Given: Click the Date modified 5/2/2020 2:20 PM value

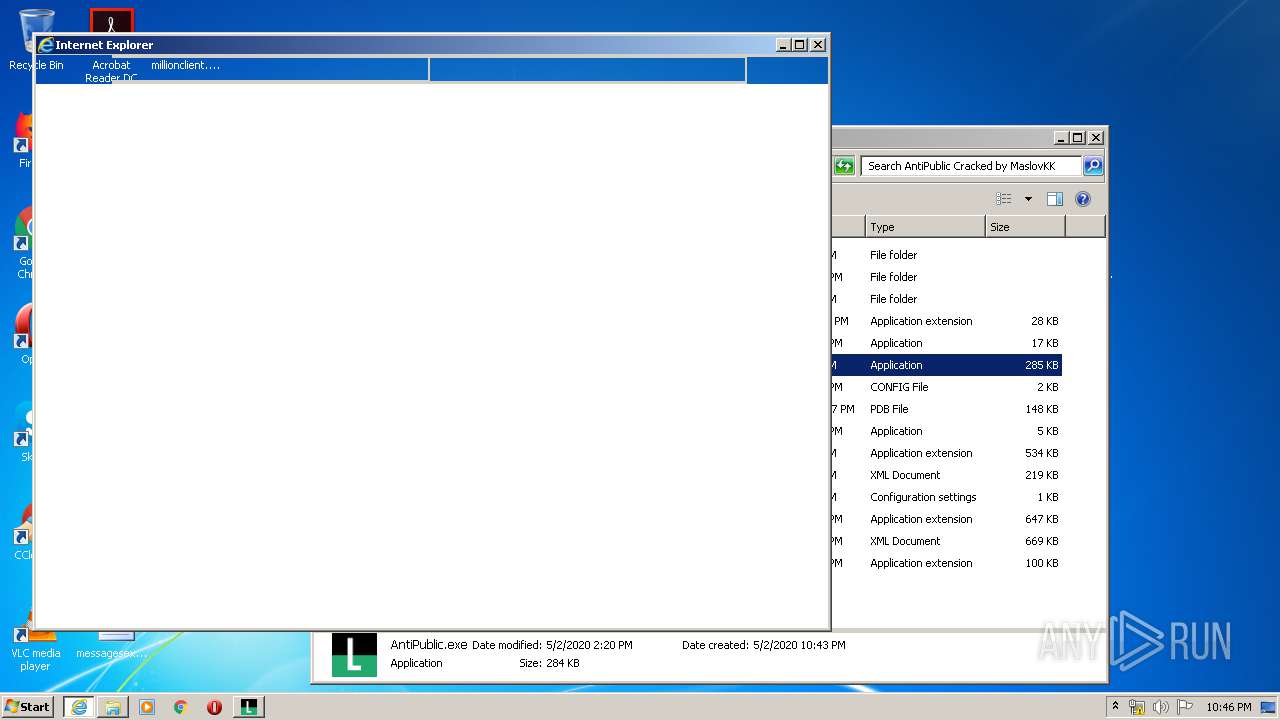Looking at the screenshot, I should pyautogui.click(x=589, y=645).
